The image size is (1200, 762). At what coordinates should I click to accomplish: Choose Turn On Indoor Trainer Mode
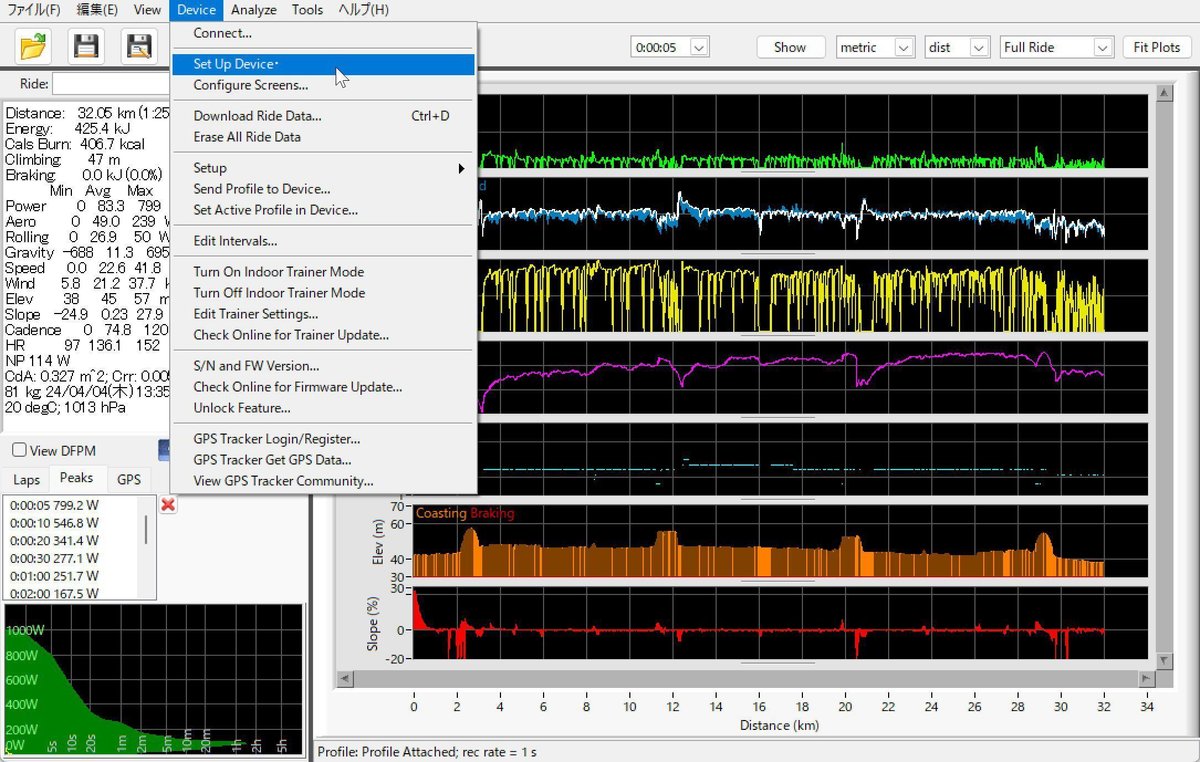point(278,272)
